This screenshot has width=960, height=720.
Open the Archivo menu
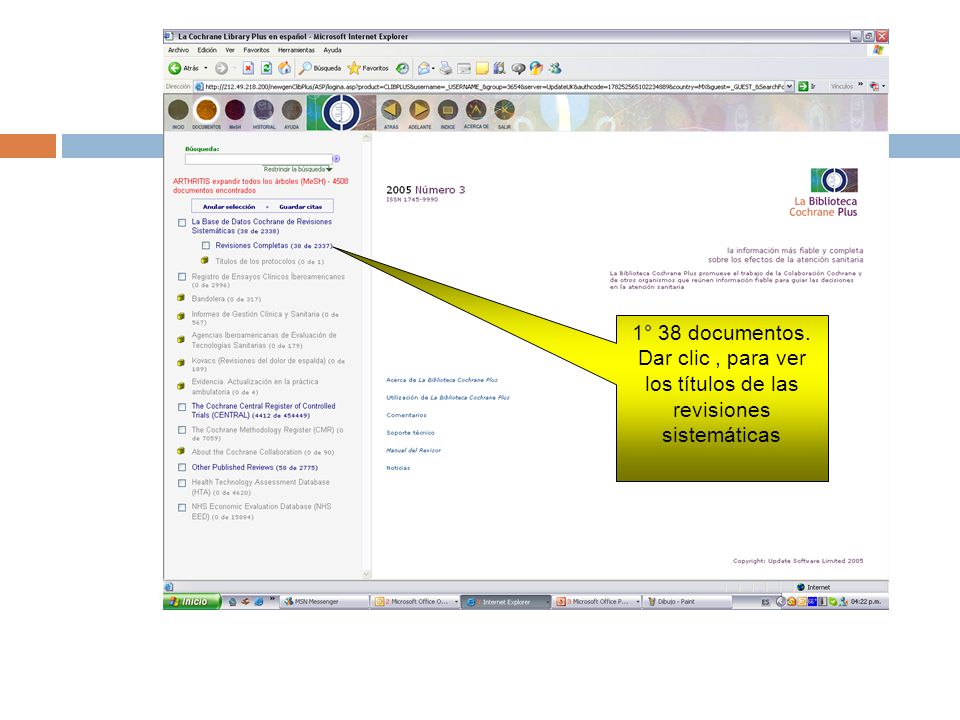[178, 50]
